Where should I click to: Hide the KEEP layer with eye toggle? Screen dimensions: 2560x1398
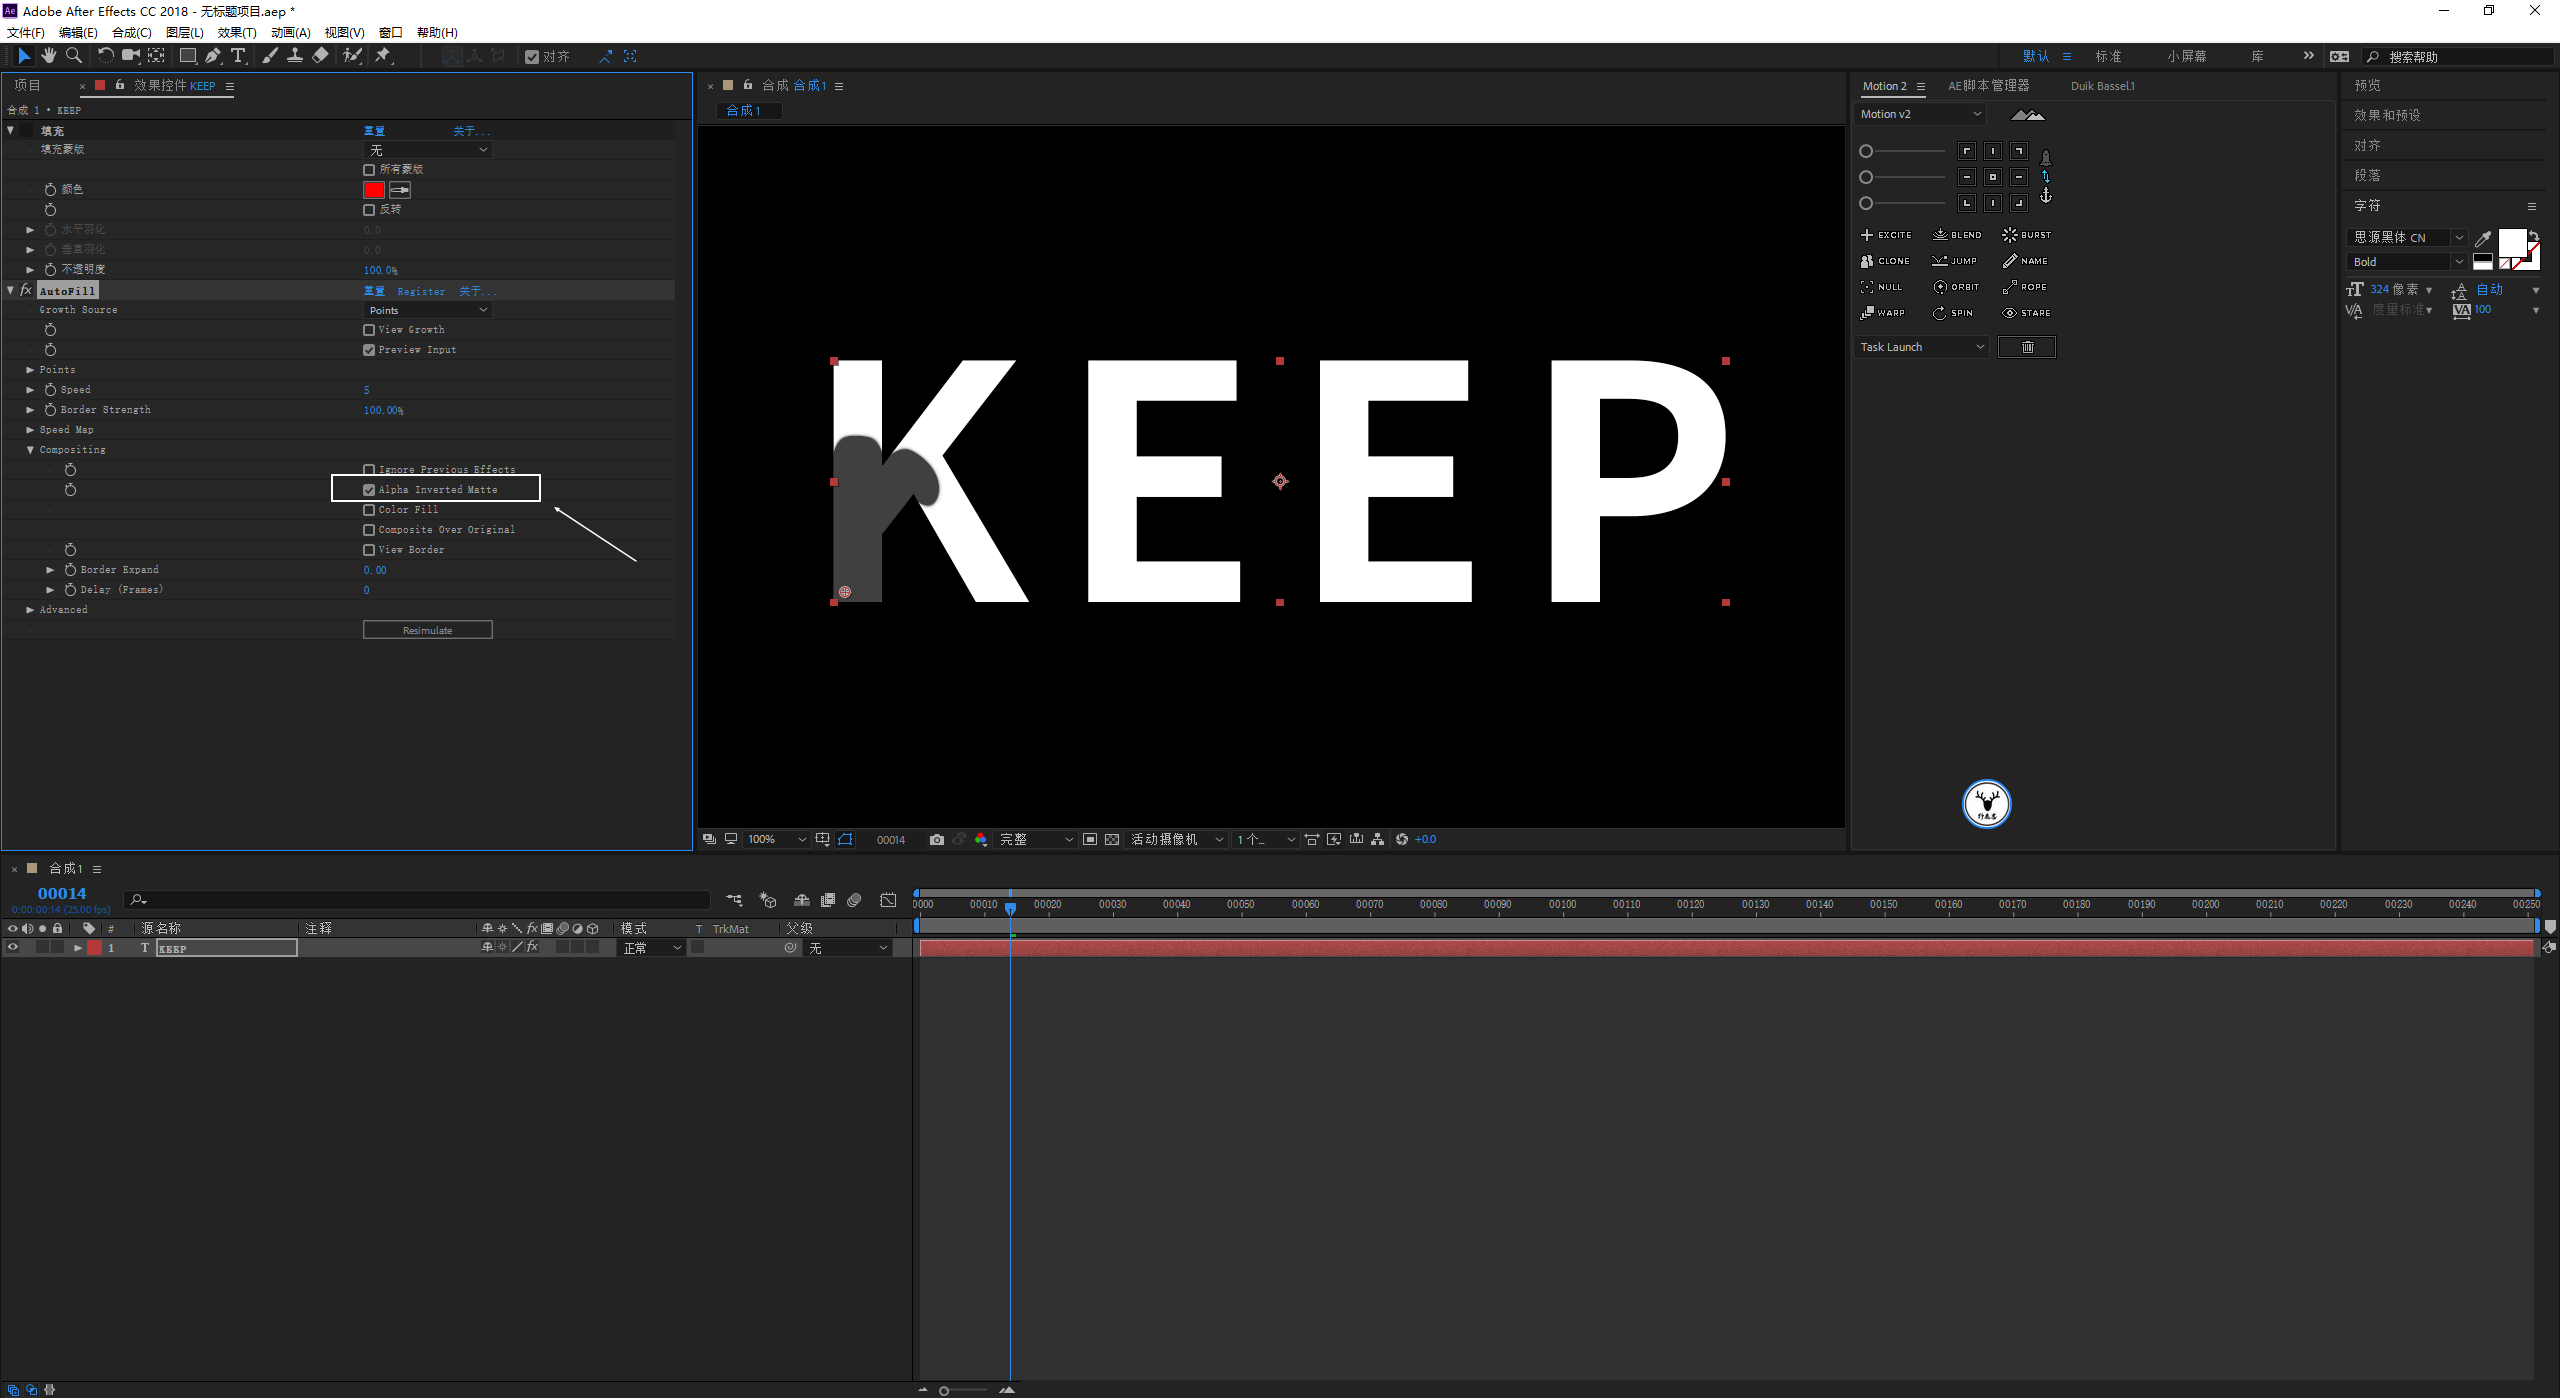pos(13,948)
